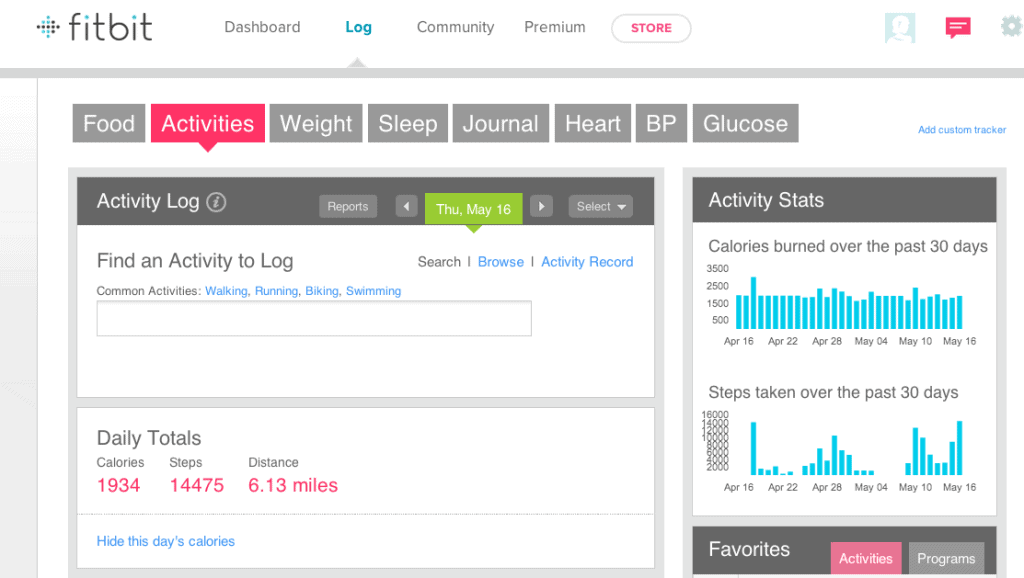Open the user profile avatar

click(900, 27)
